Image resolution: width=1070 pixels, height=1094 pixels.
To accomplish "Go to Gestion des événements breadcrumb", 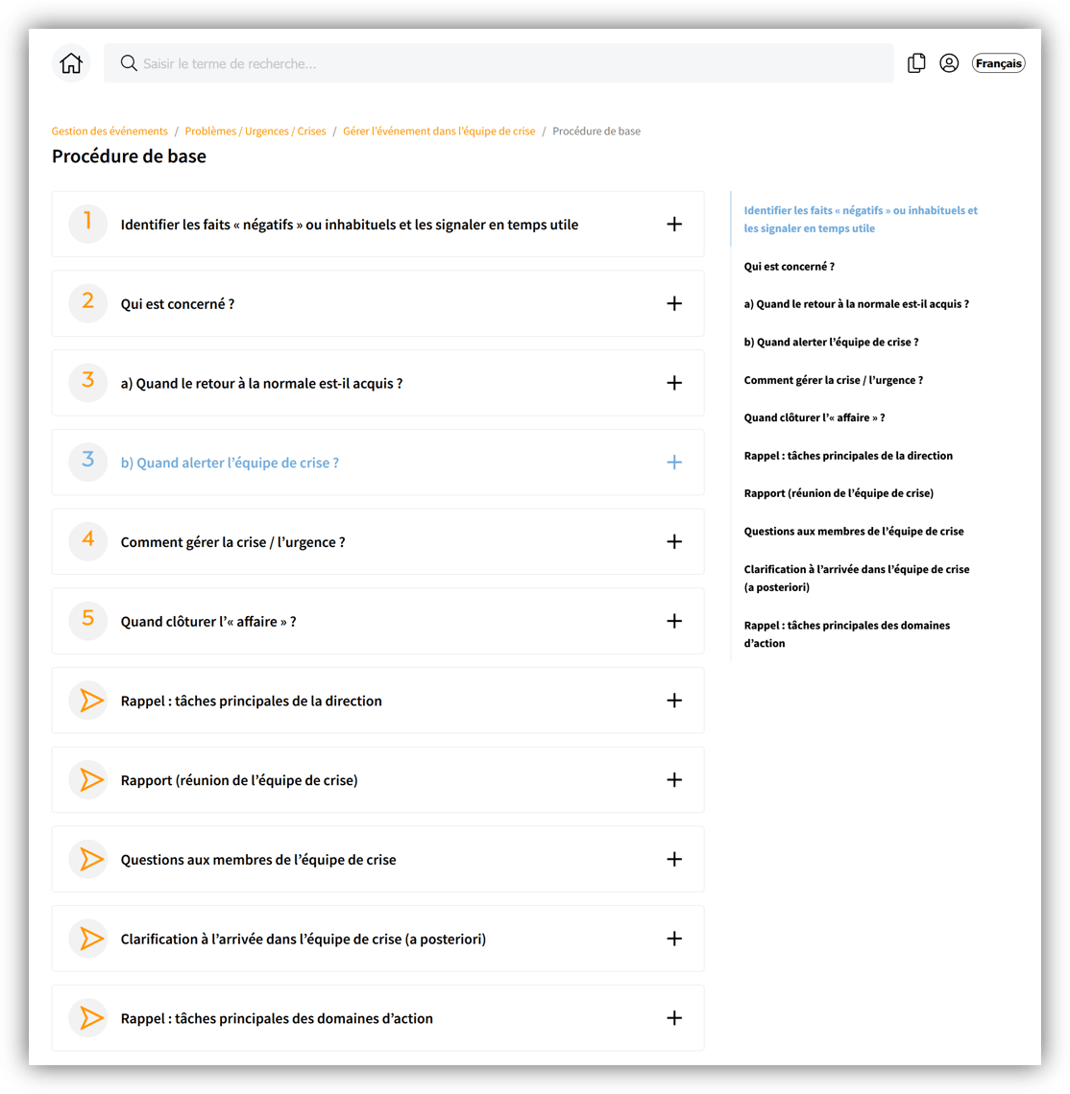I will (x=110, y=131).
